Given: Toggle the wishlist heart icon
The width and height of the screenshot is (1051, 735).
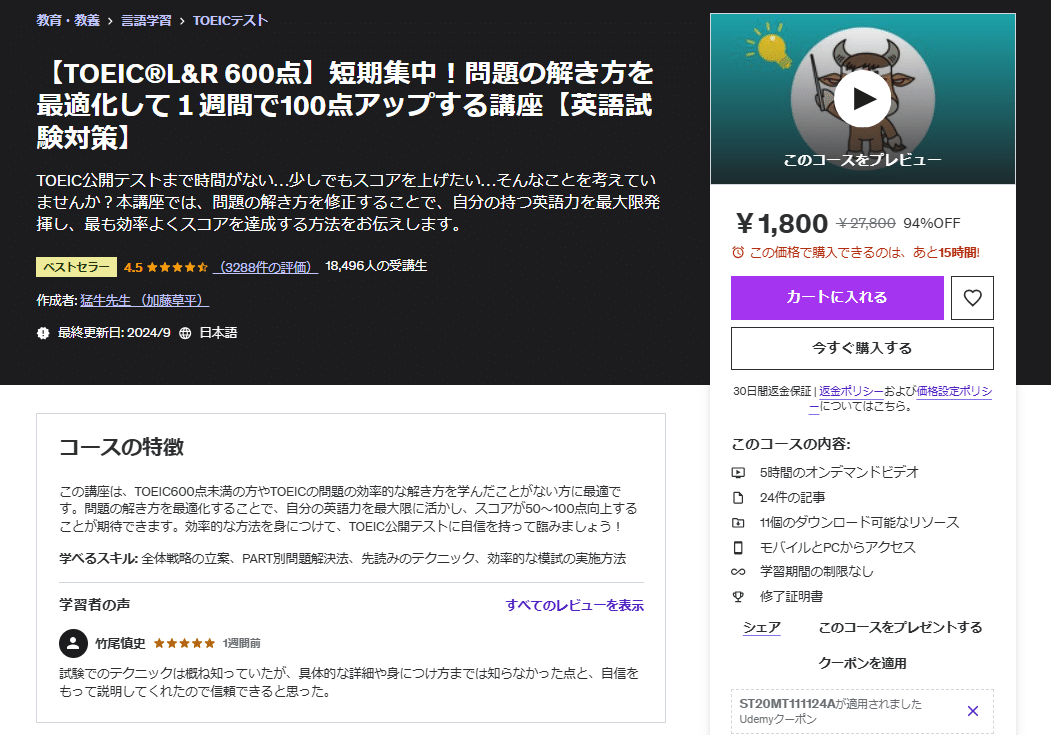Looking at the screenshot, I should [x=971, y=297].
